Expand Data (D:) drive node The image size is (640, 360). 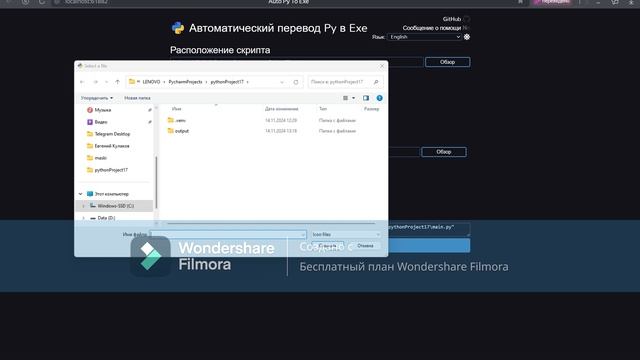click(83, 218)
